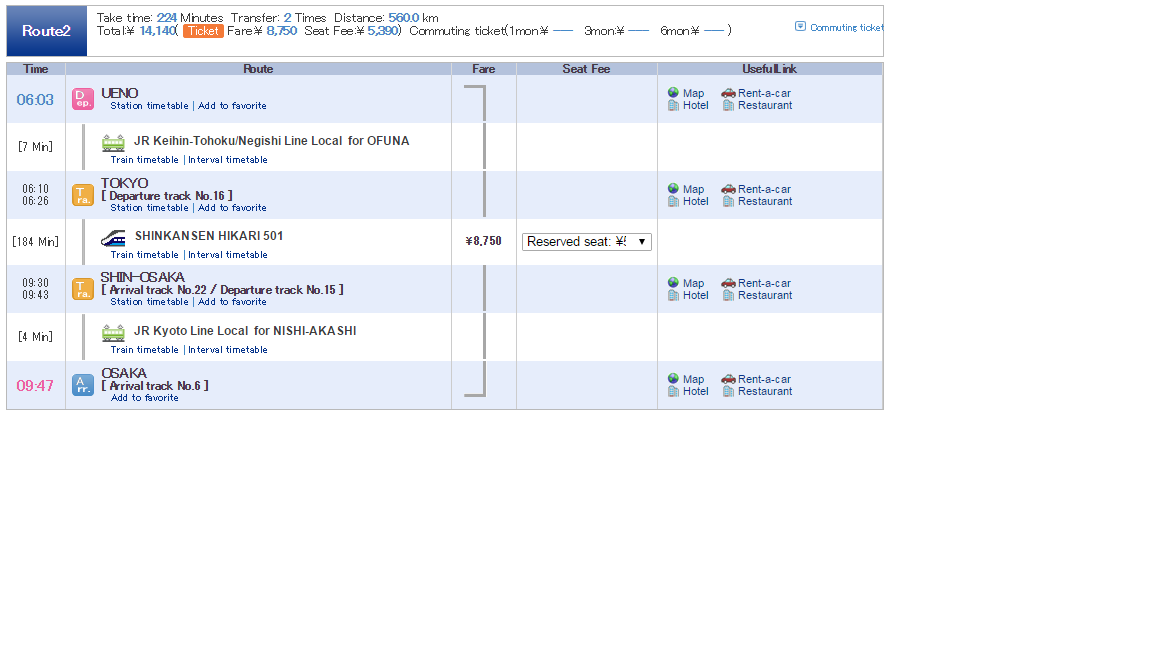Click the Hotel icon in TOKYO row

click(x=673, y=201)
